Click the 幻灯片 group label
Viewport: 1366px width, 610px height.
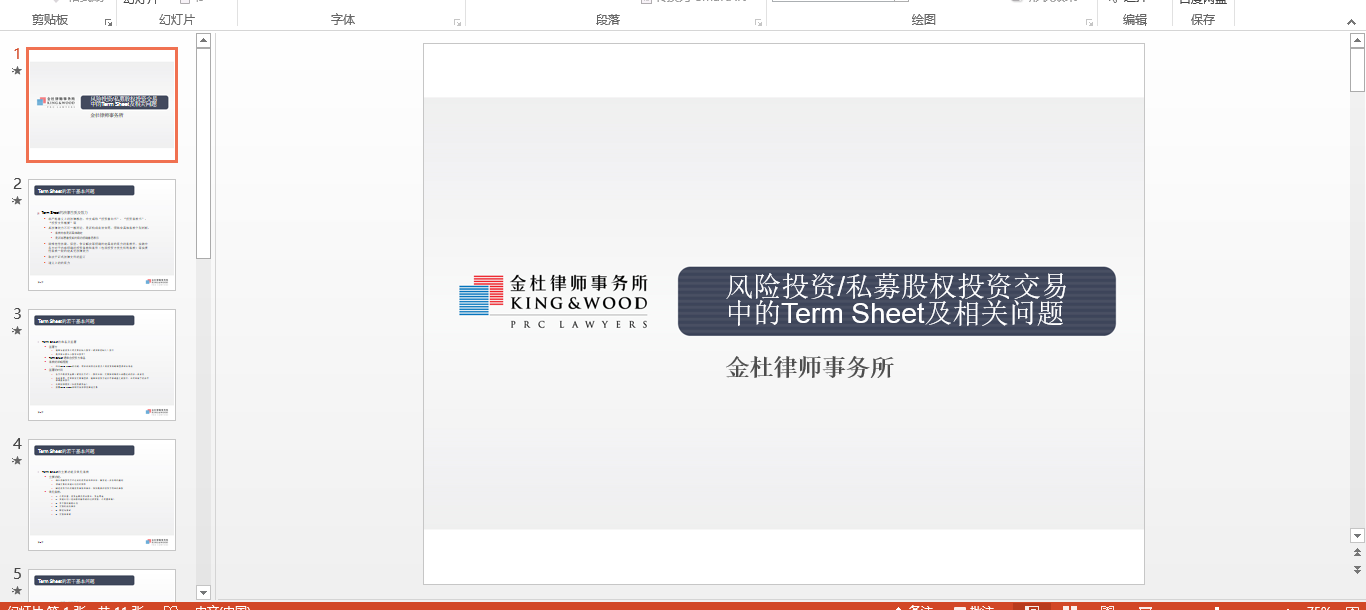pyautogui.click(x=177, y=20)
